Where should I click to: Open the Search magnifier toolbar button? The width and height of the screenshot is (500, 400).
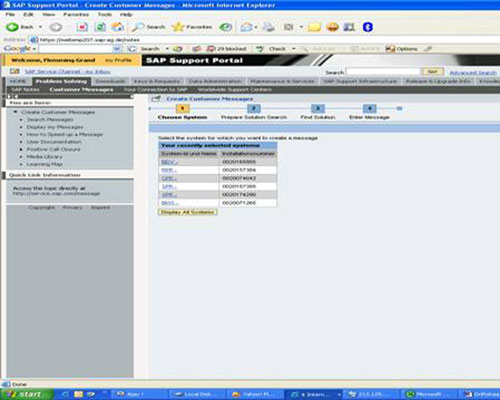[148, 27]
